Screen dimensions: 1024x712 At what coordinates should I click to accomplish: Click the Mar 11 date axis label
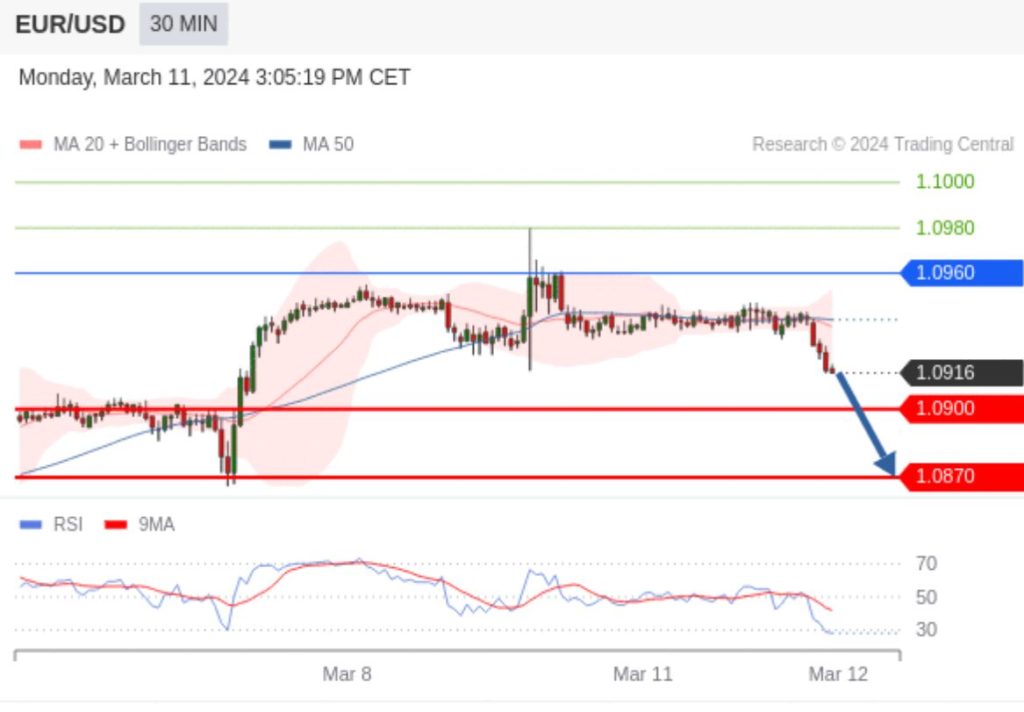[643, 674]
